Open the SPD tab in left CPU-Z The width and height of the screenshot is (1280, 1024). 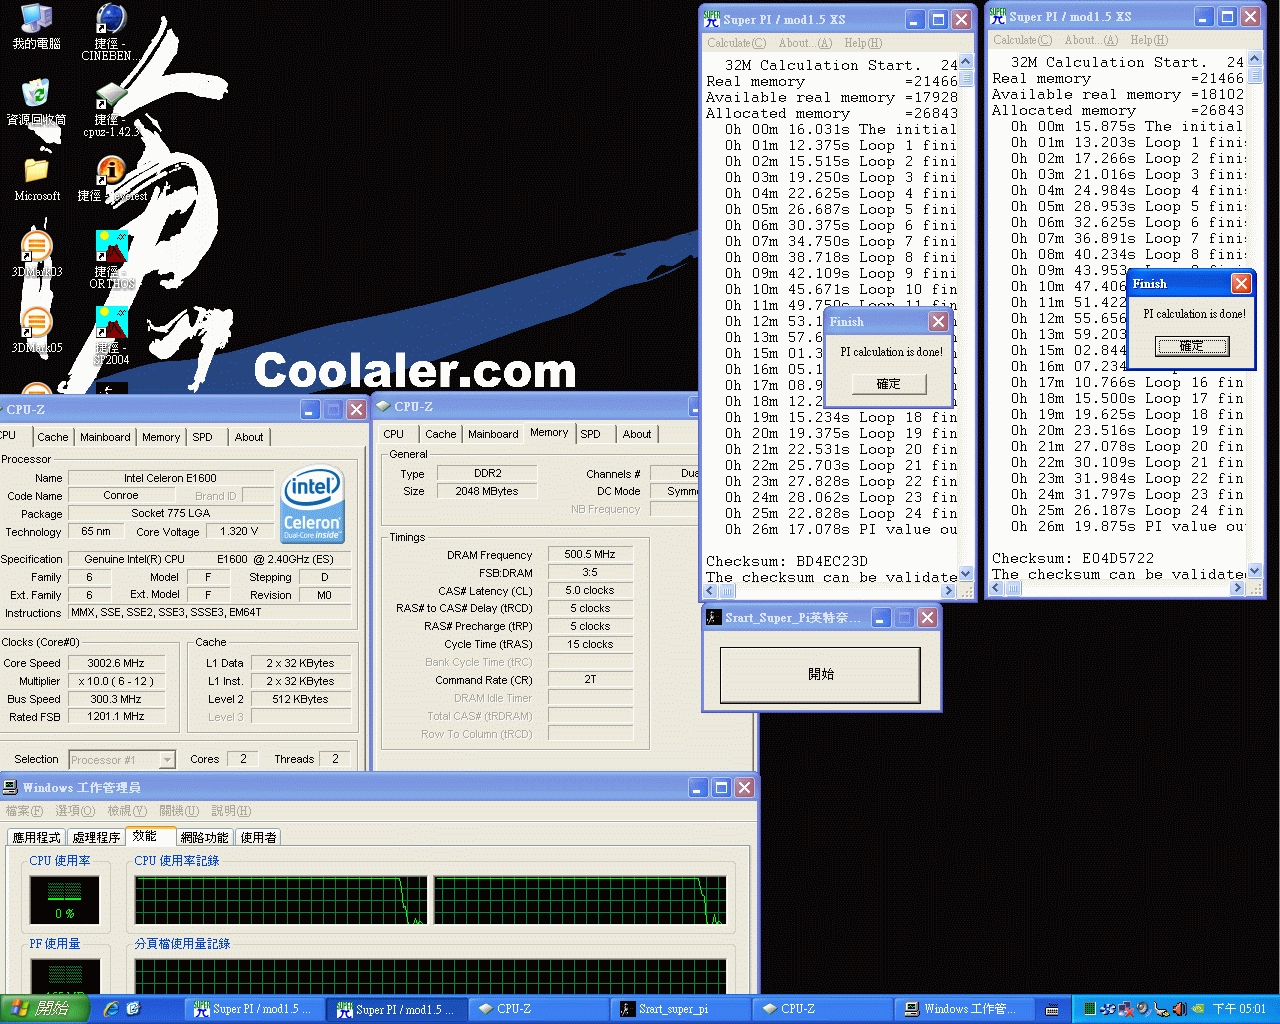[203, 437]
